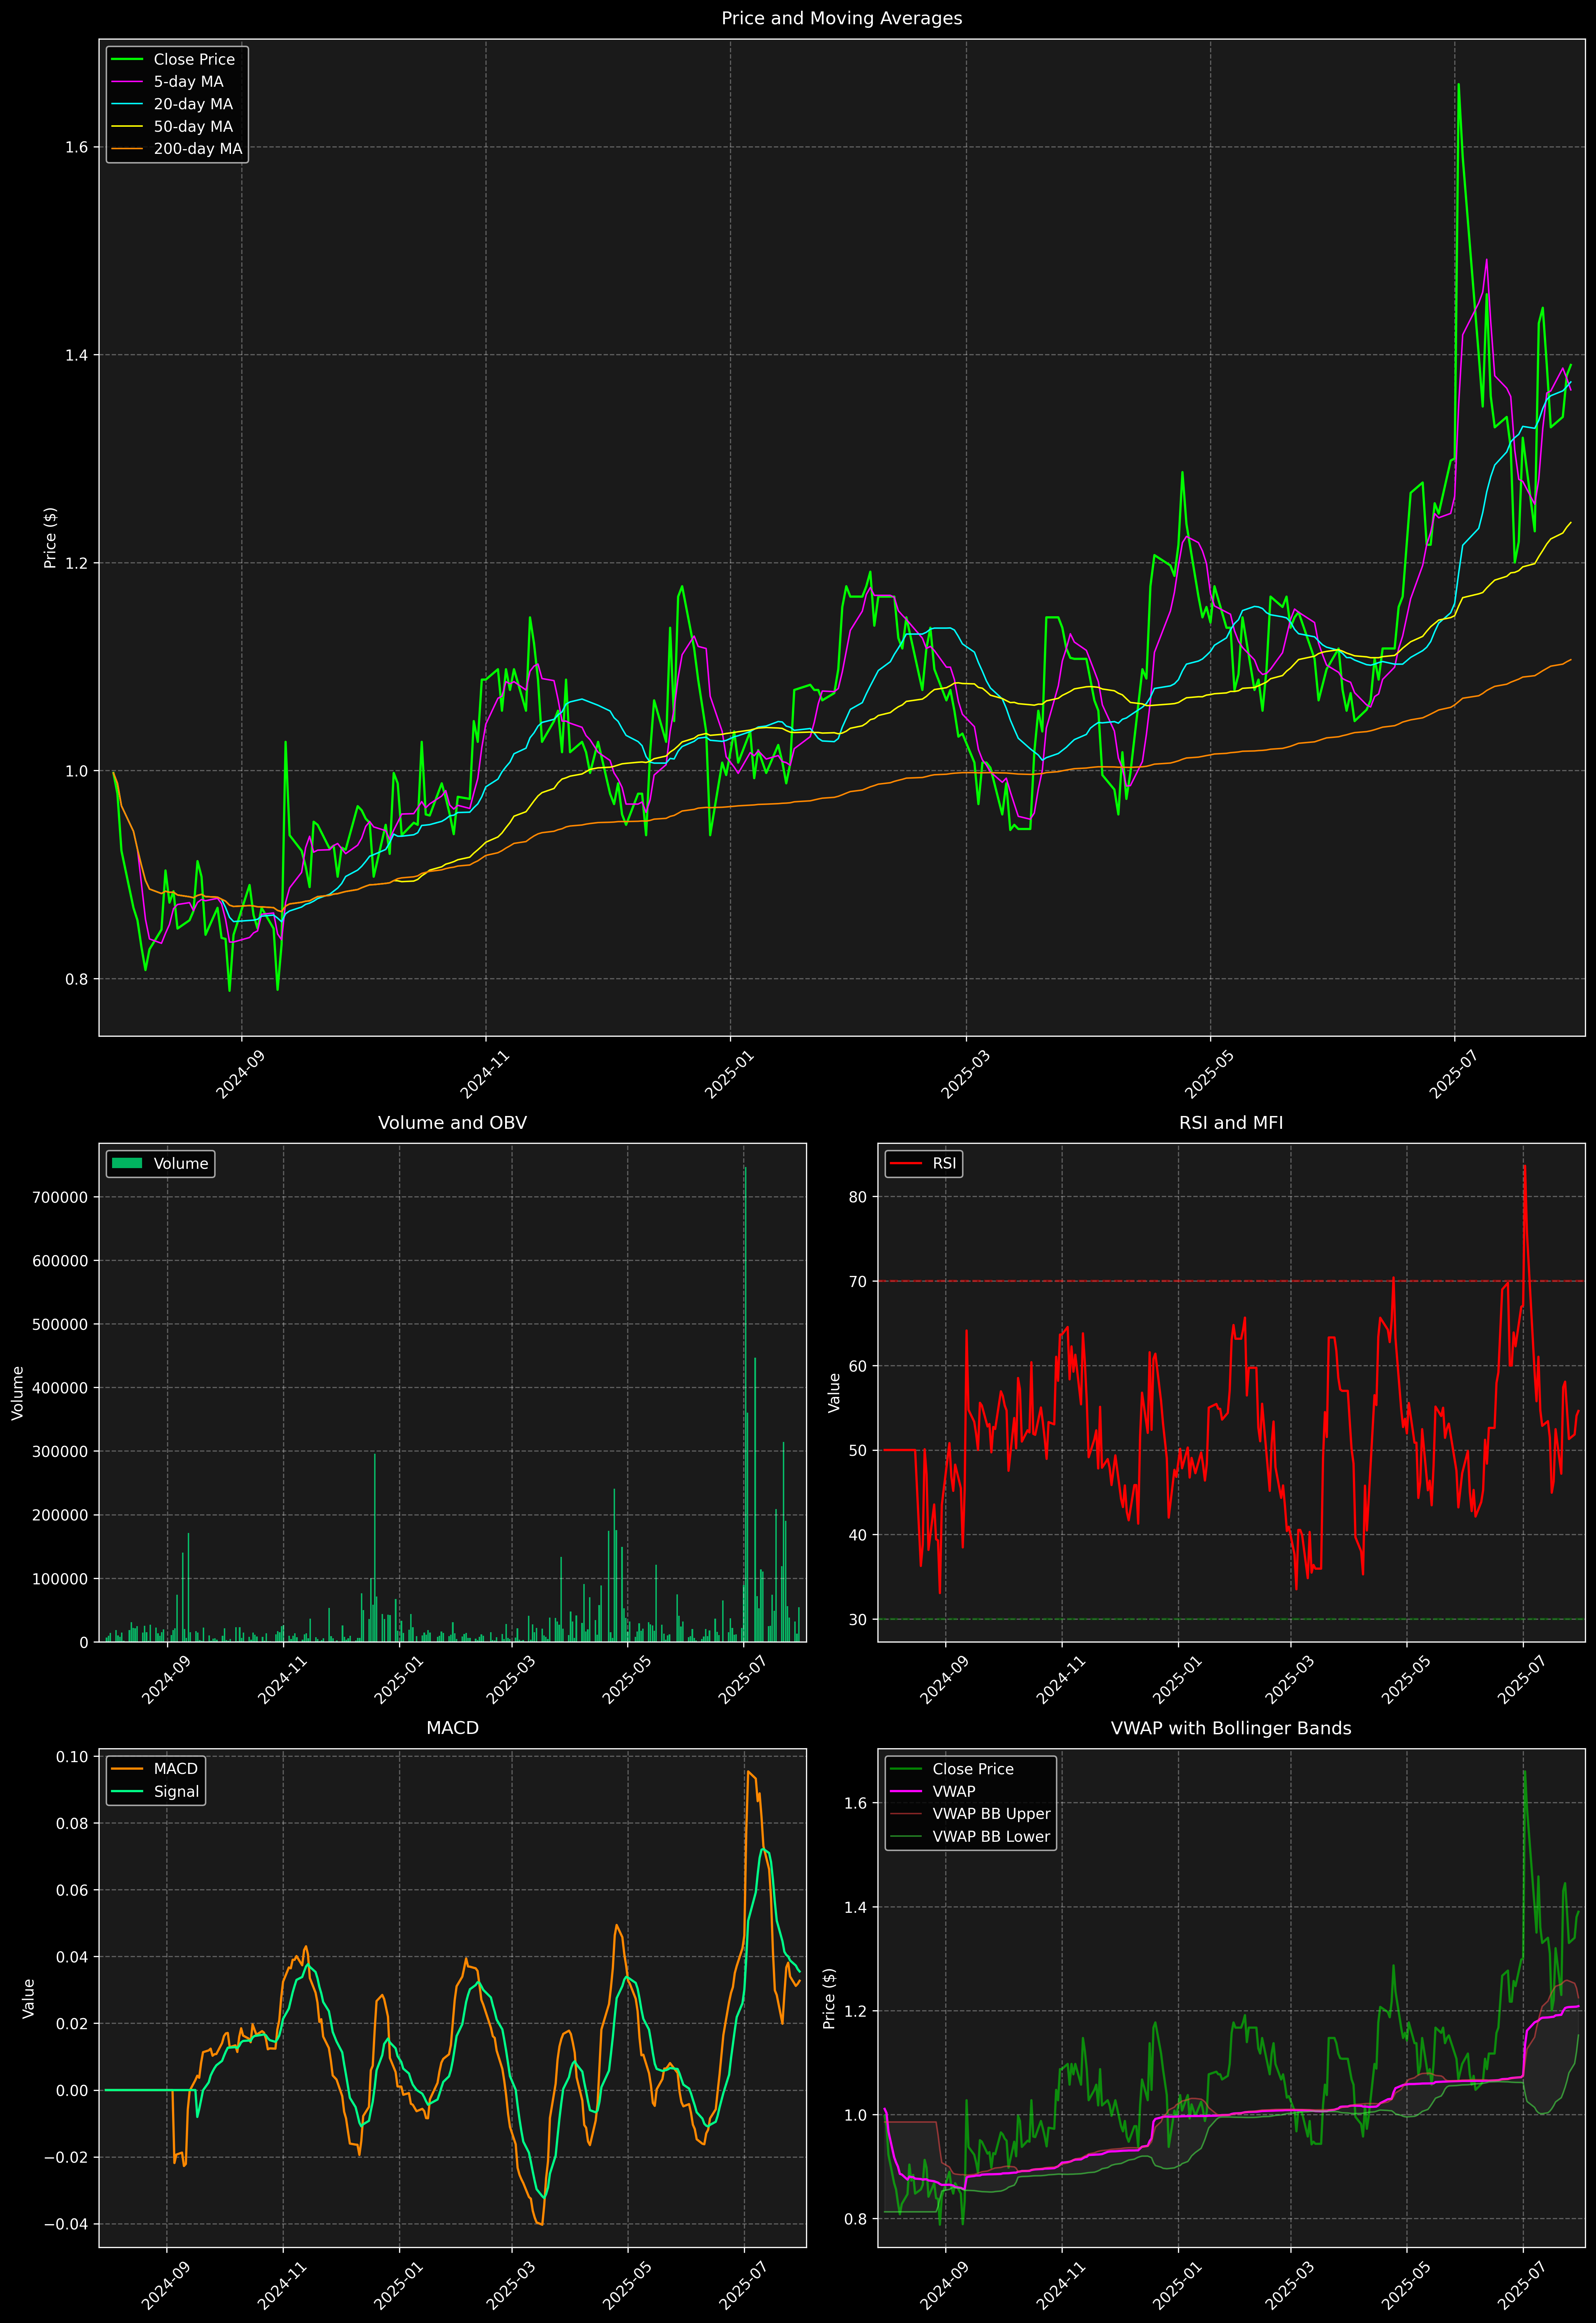Click the 80 tick on the RSI axis
The height and width of the screenshot is (2323, 1596).
pos(858,1197)
